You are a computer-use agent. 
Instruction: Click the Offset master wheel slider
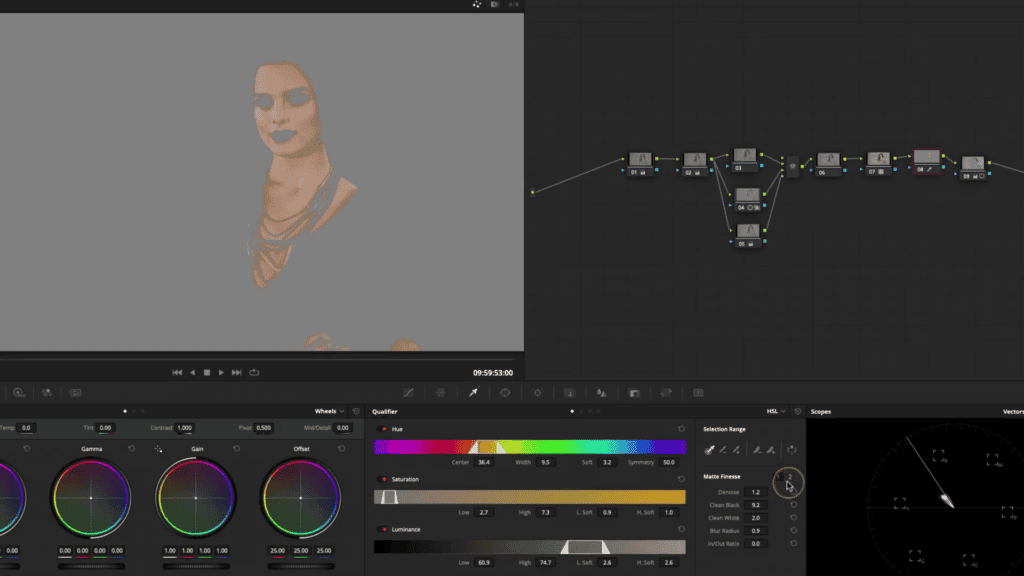pos(300,566)
